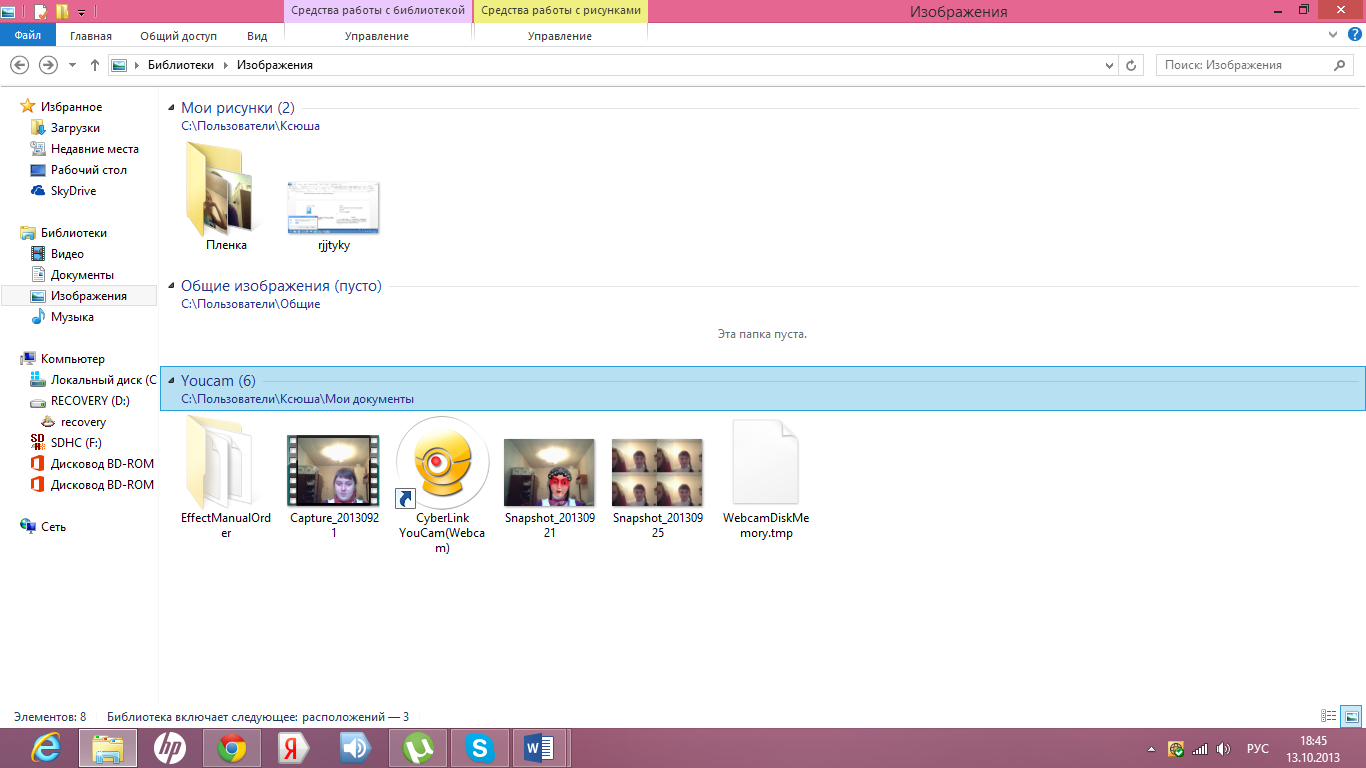Screen dimensions: 1366x768
Task: Go up one folder level
Action: pyautogui.click(x=95, y=65)
